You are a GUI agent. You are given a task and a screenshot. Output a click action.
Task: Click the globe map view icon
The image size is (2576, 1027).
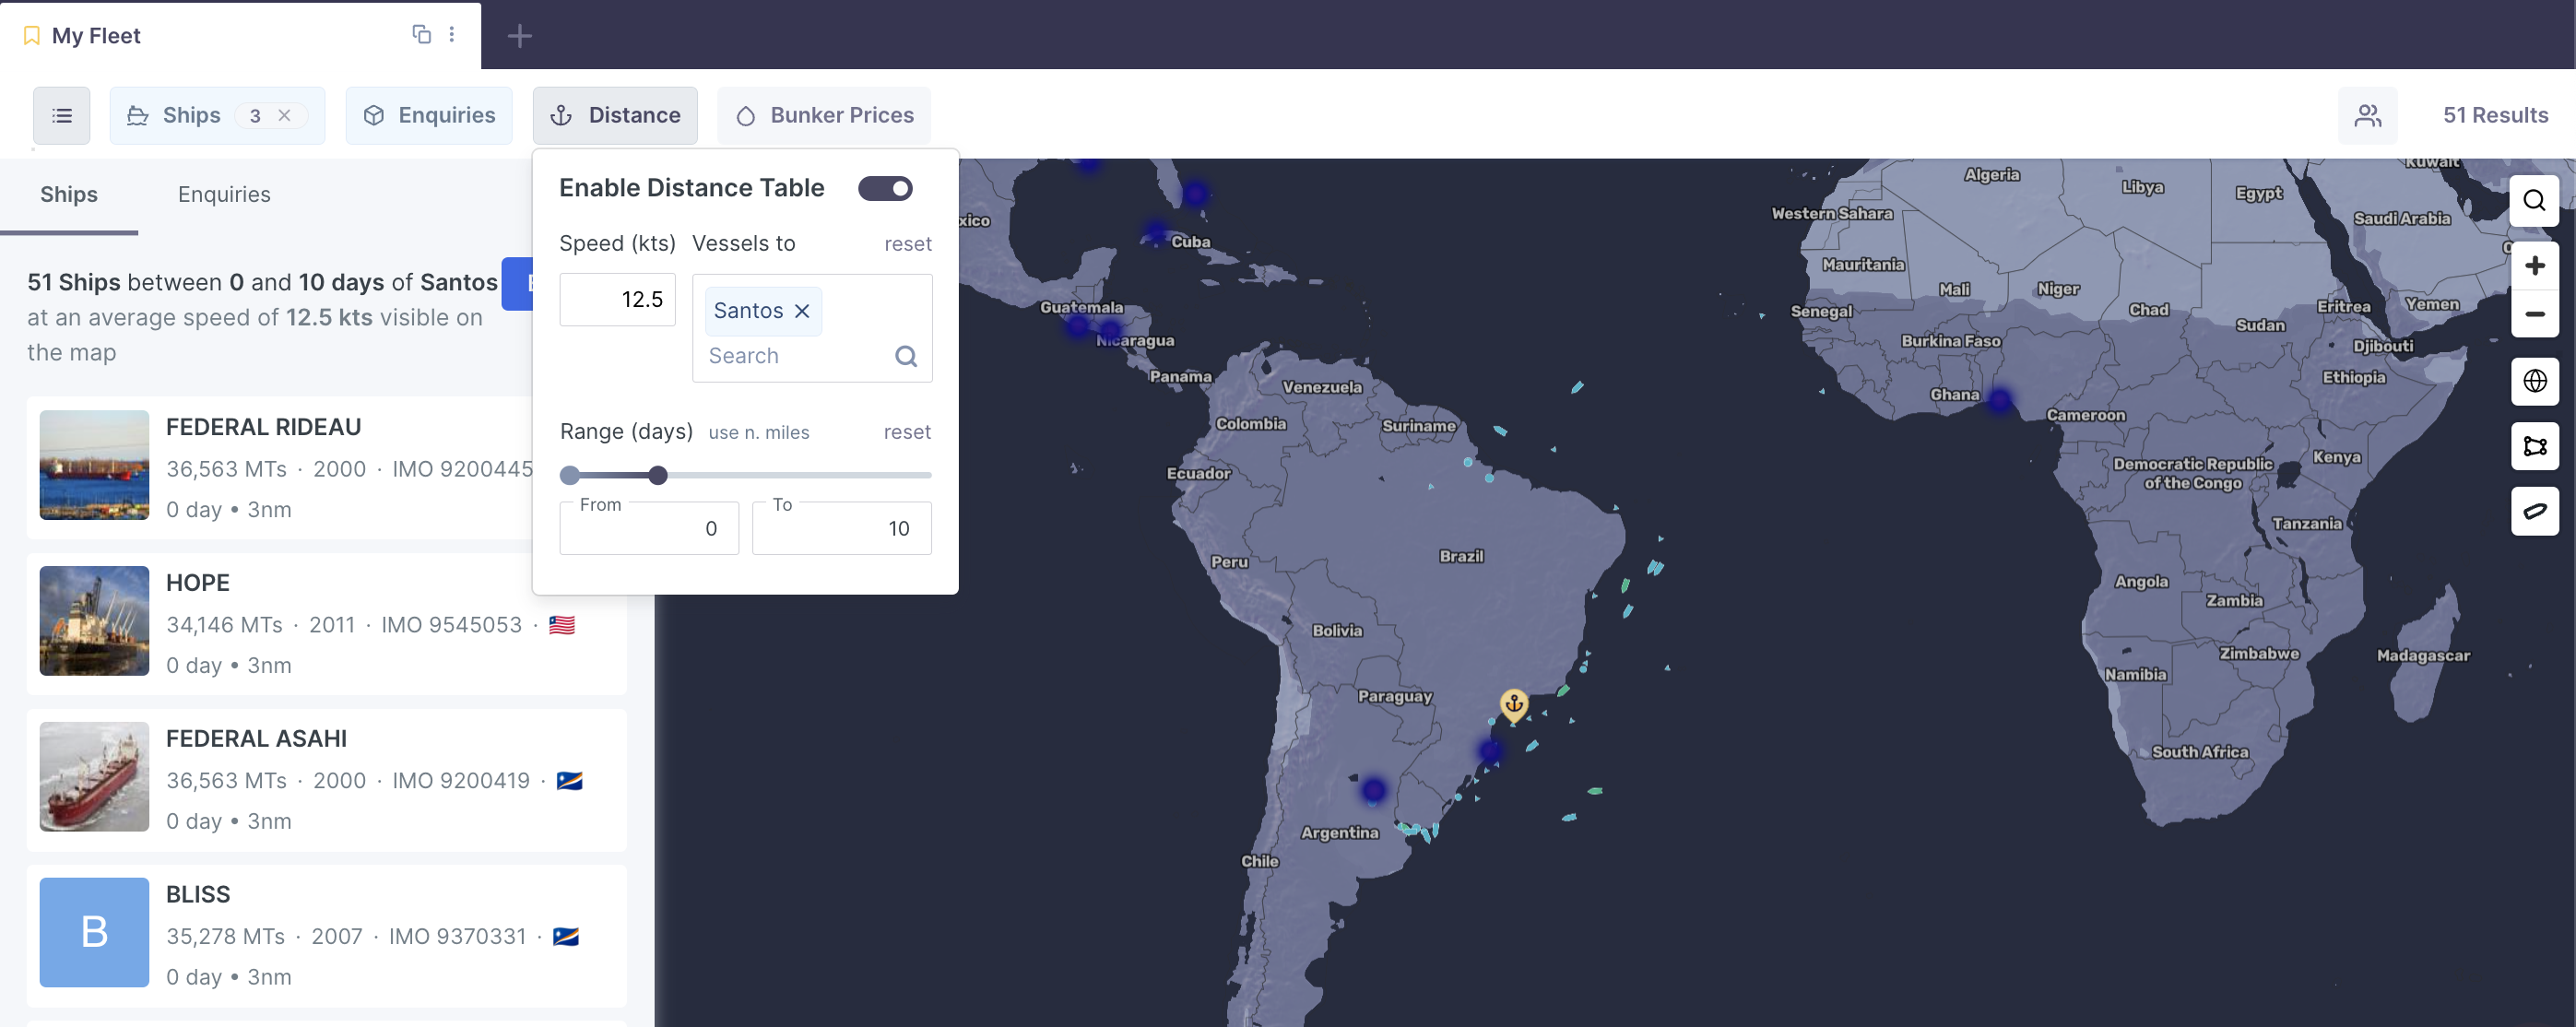click(x=2534, y=381)
